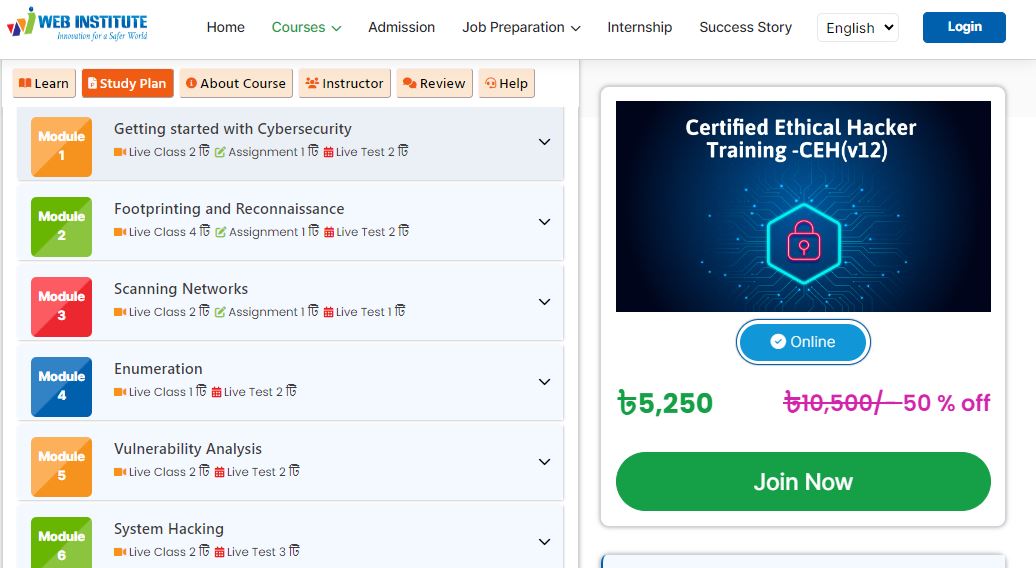Click the Certified Ethical Hacker course thumbnail
The image size is (1036, 568).
point(803,206)
